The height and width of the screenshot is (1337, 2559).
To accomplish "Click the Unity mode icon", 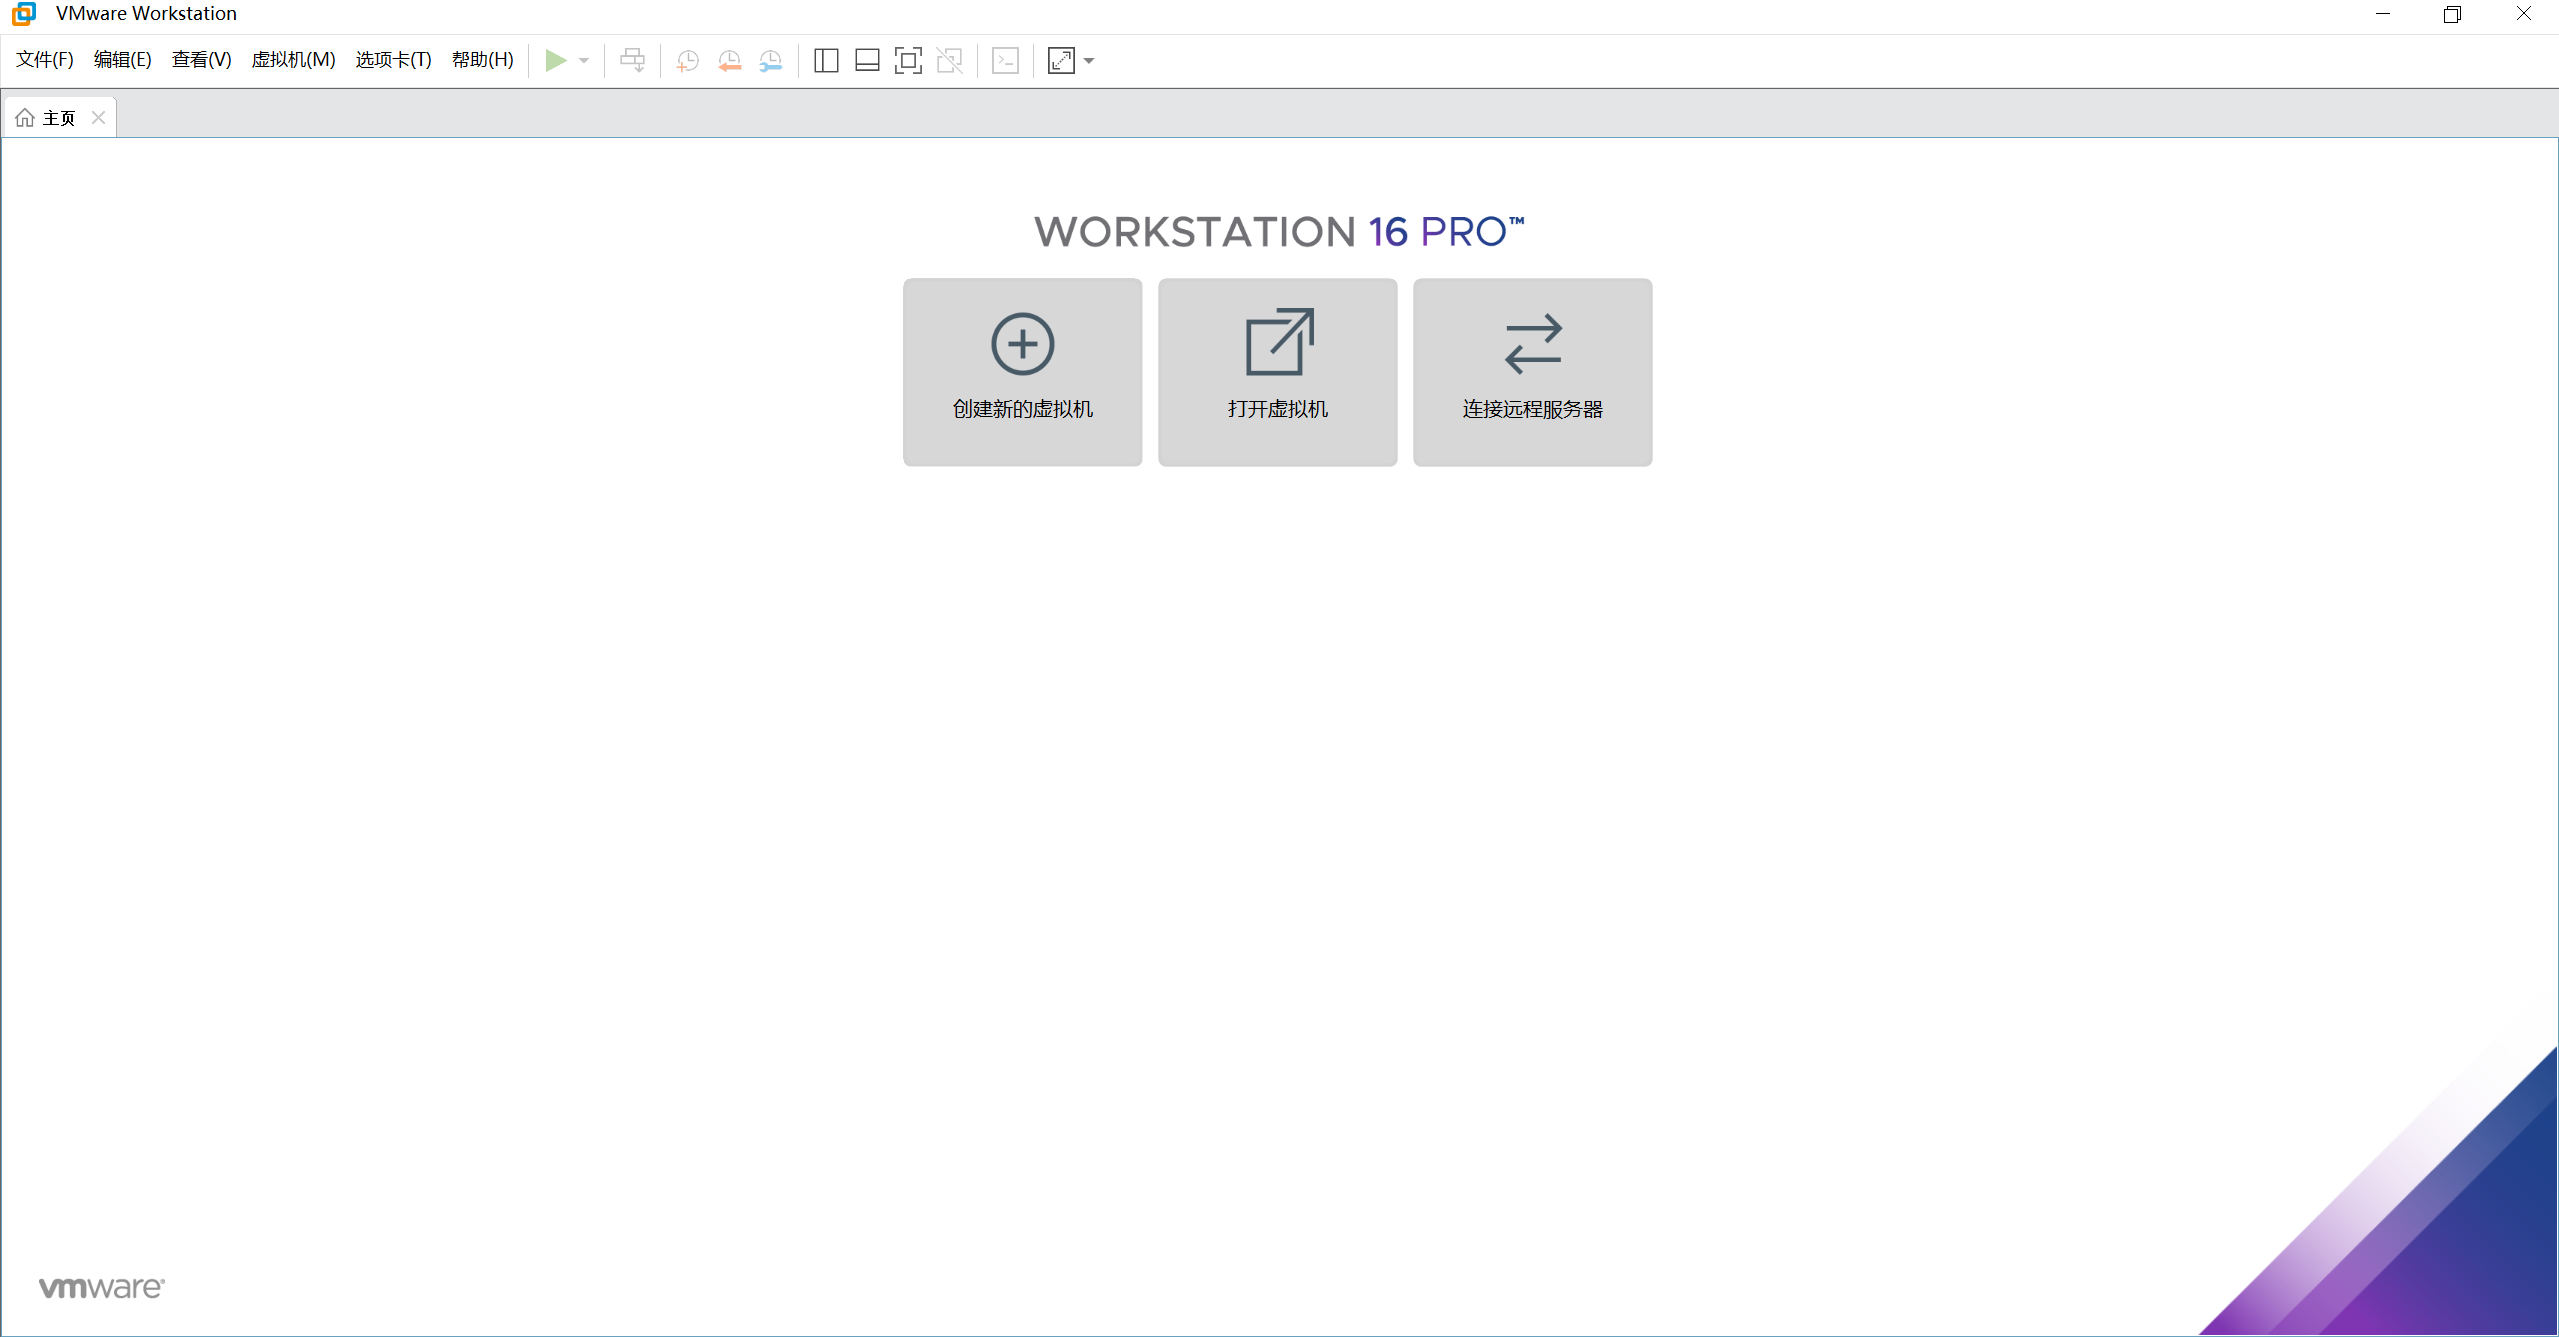I will click(x=949, y=61).
